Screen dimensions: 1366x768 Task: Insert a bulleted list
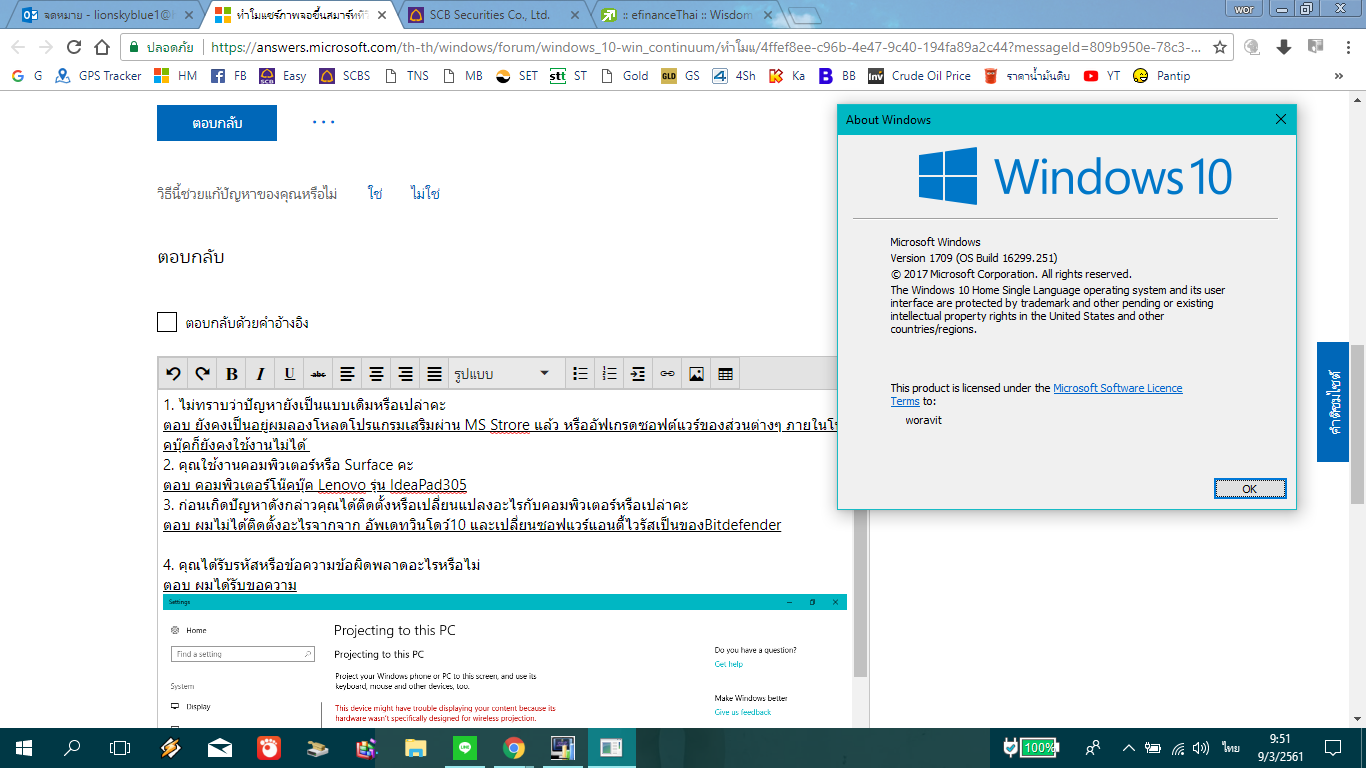click(x=580, y=374)
